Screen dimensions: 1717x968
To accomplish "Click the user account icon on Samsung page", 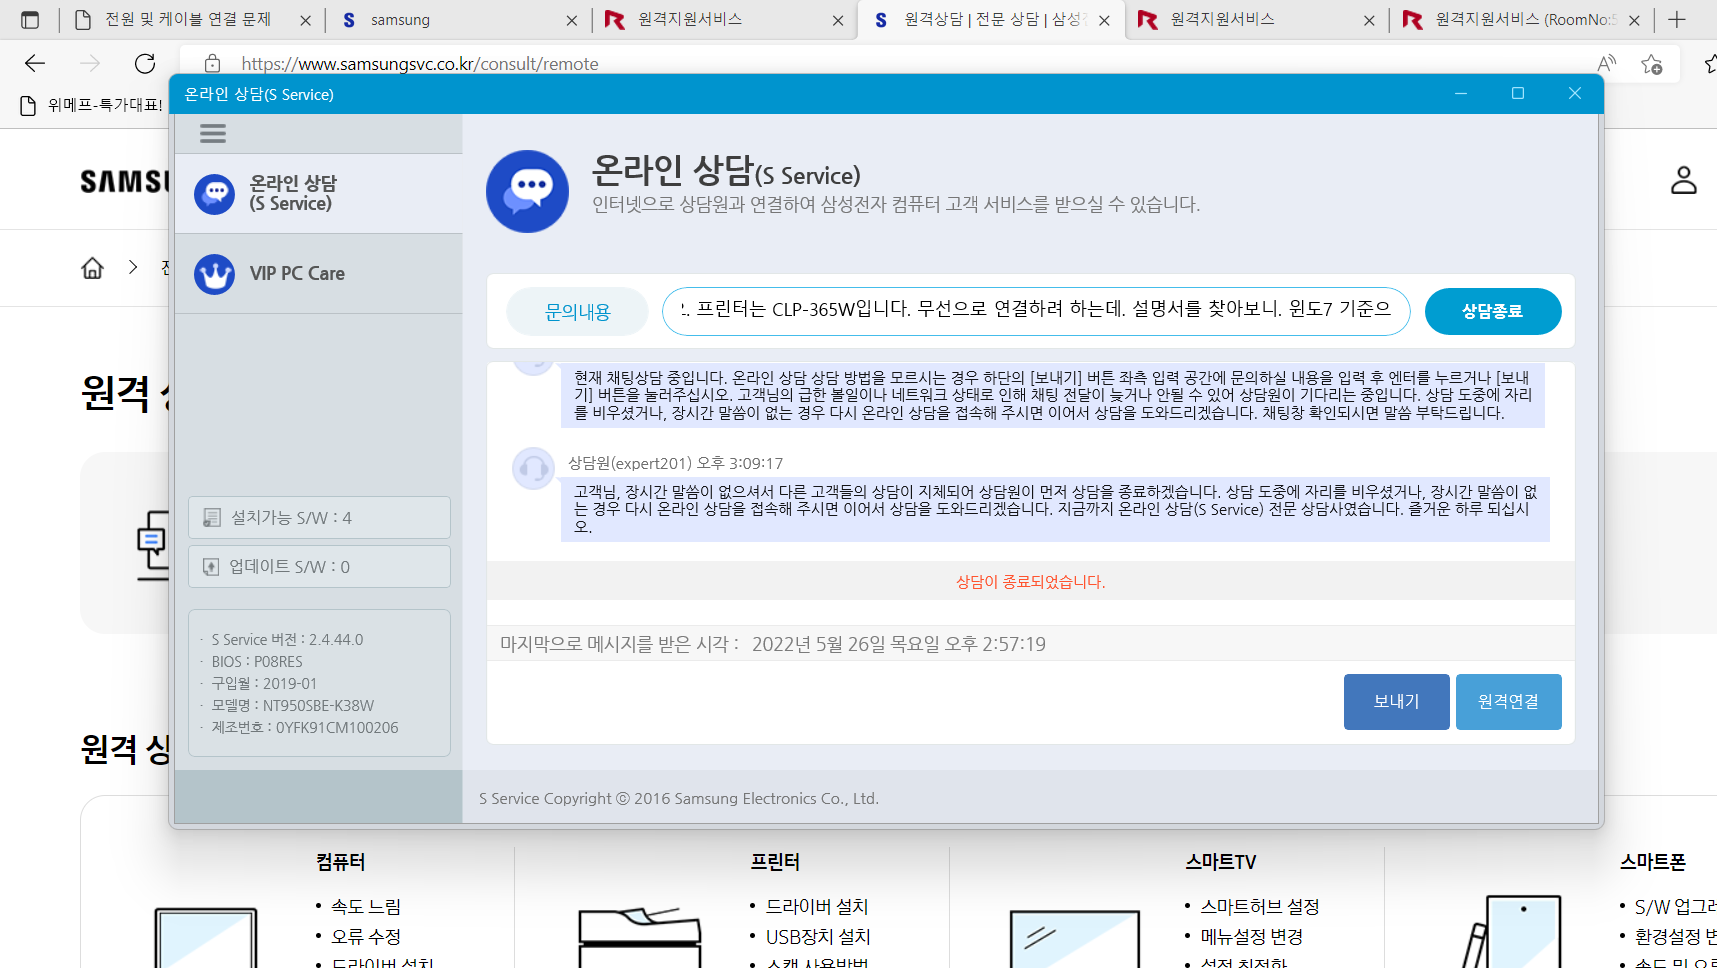I will pyautogui.click(x=1684, y=180).
